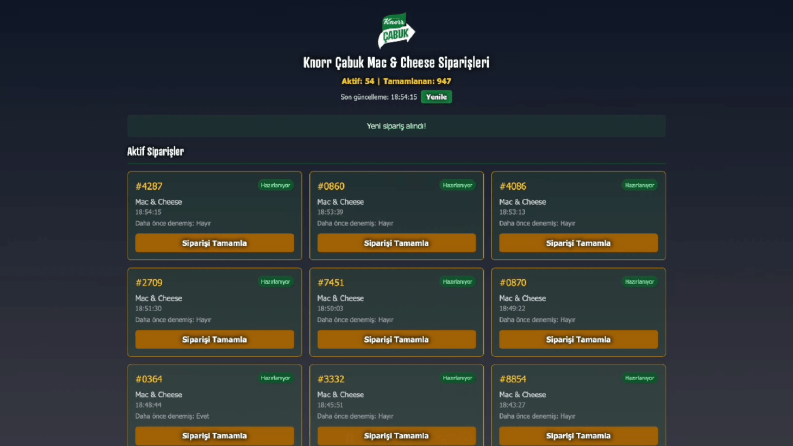Click the Yeni sipariş alındı! notification banner
This screenshot has width=793, height=446.
click(396, 126)
